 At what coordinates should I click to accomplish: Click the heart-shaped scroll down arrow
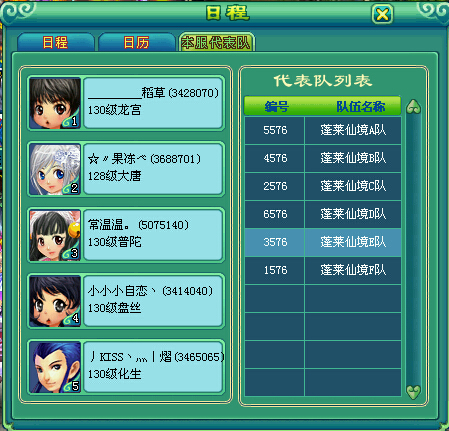tap(413, 392)
